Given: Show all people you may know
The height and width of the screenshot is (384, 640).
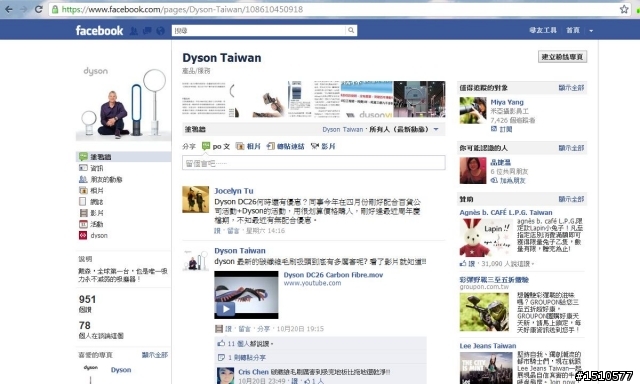Looking at the screenshot, I should (571, 148).
